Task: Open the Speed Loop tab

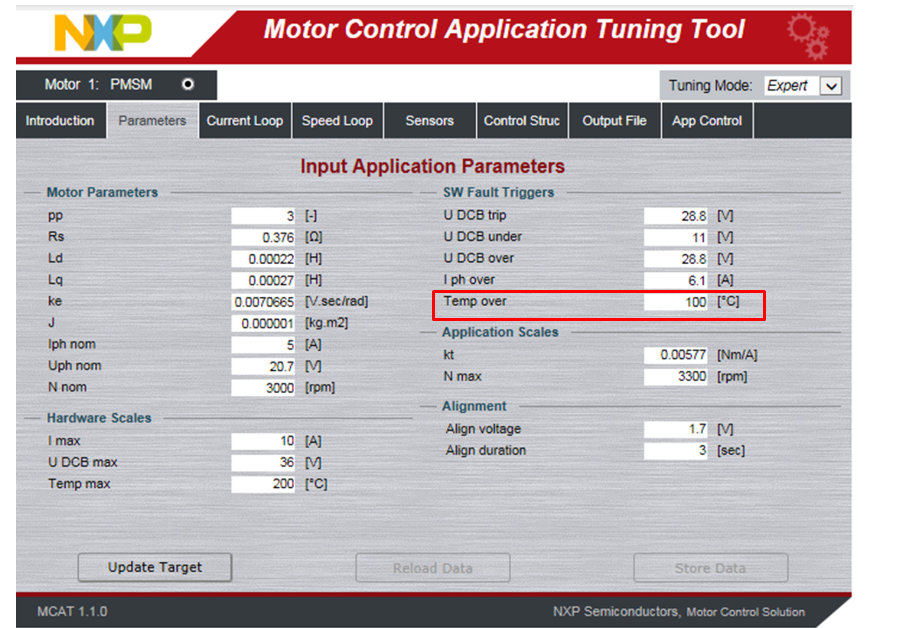Action: point(337,120)
